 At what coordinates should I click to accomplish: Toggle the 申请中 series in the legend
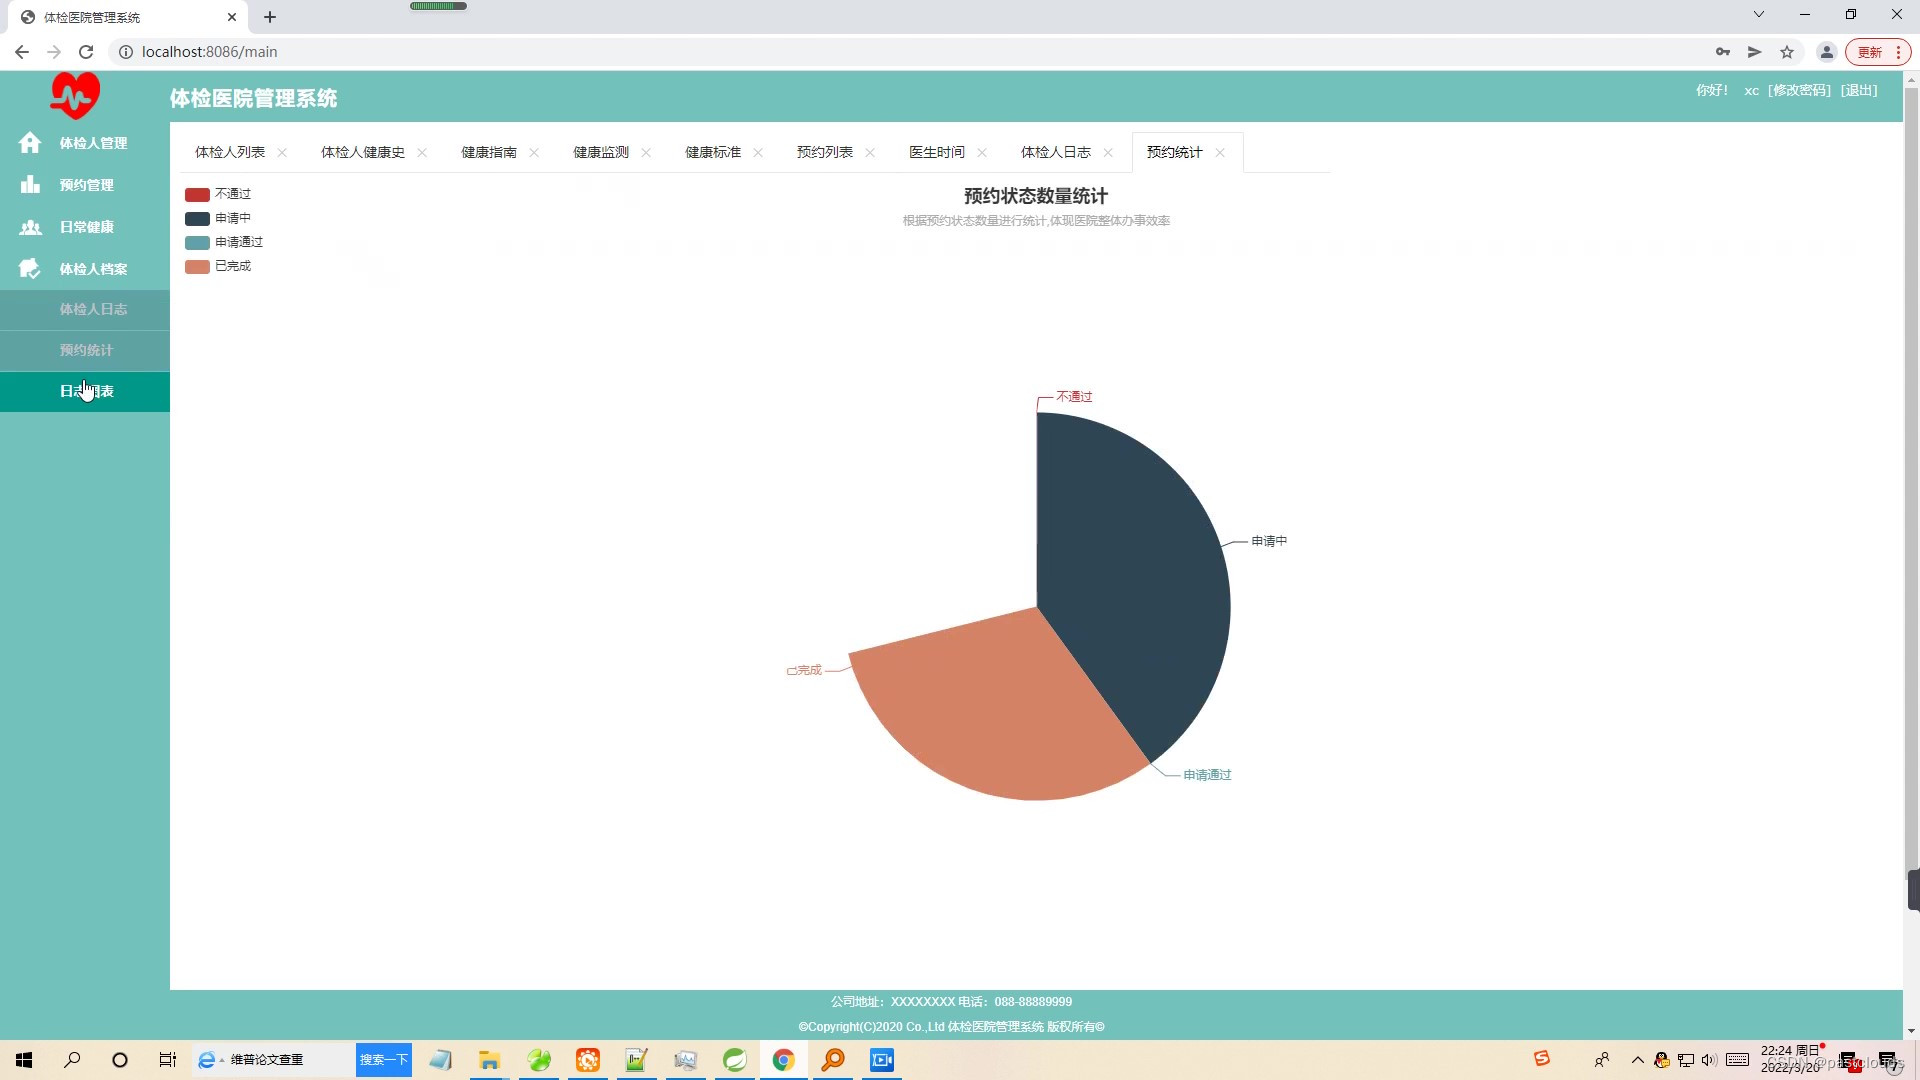point(220,217)
